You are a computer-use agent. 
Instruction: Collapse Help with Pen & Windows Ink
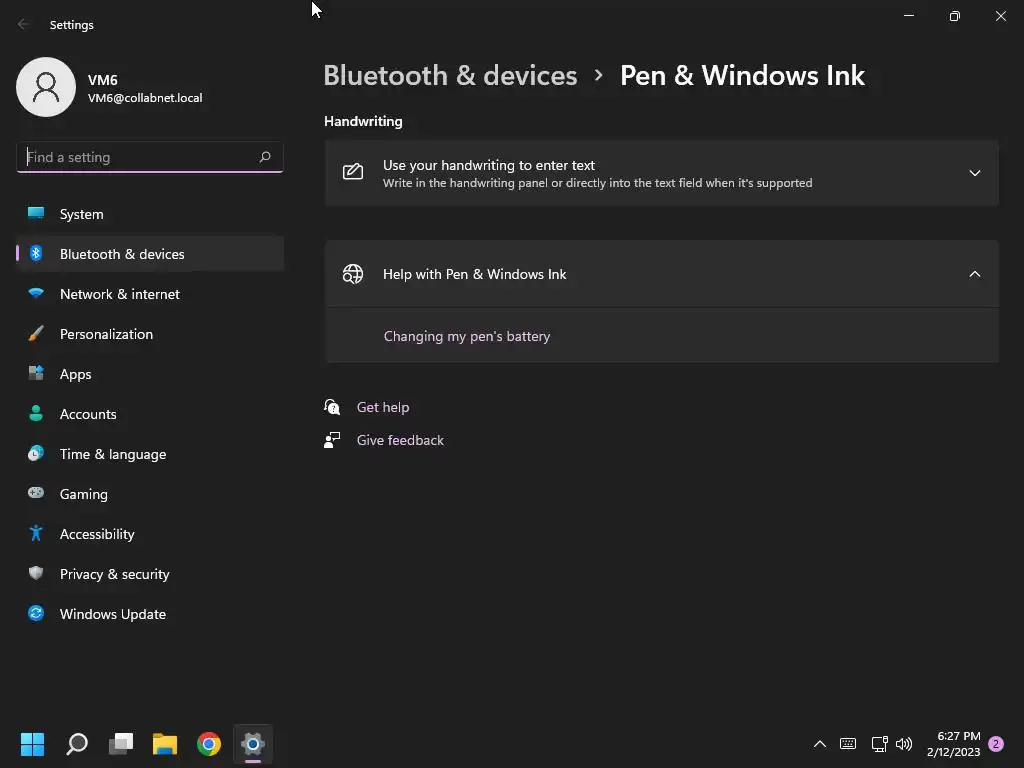click(662, 274)
